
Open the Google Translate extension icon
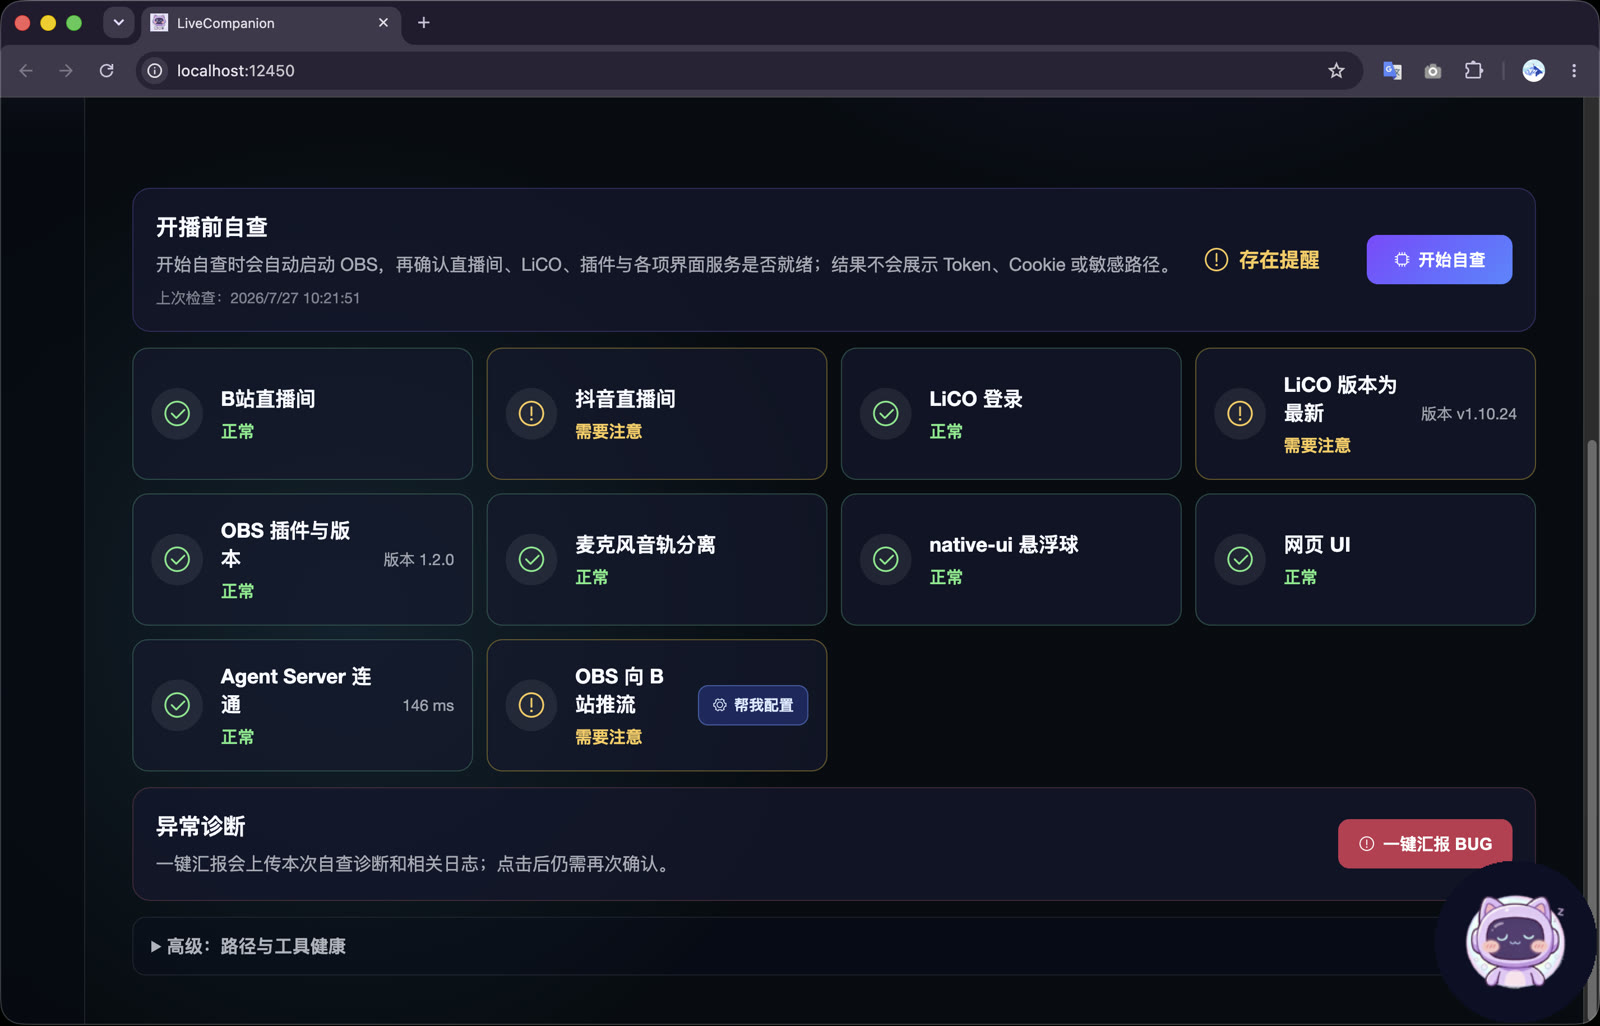coord(1392,71)
